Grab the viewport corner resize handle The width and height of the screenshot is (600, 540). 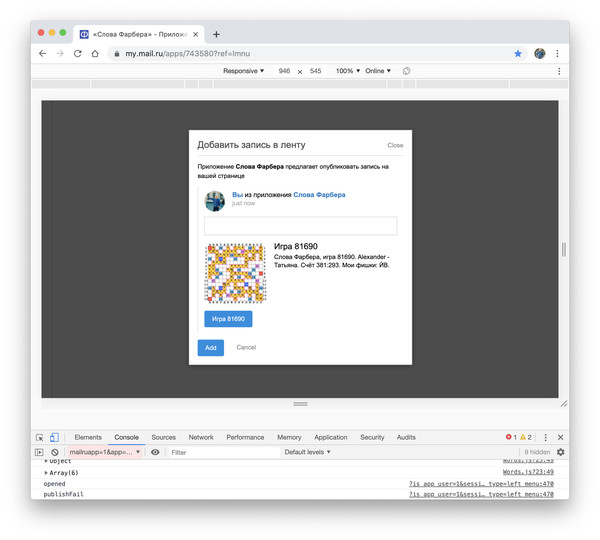coord(564,404)
